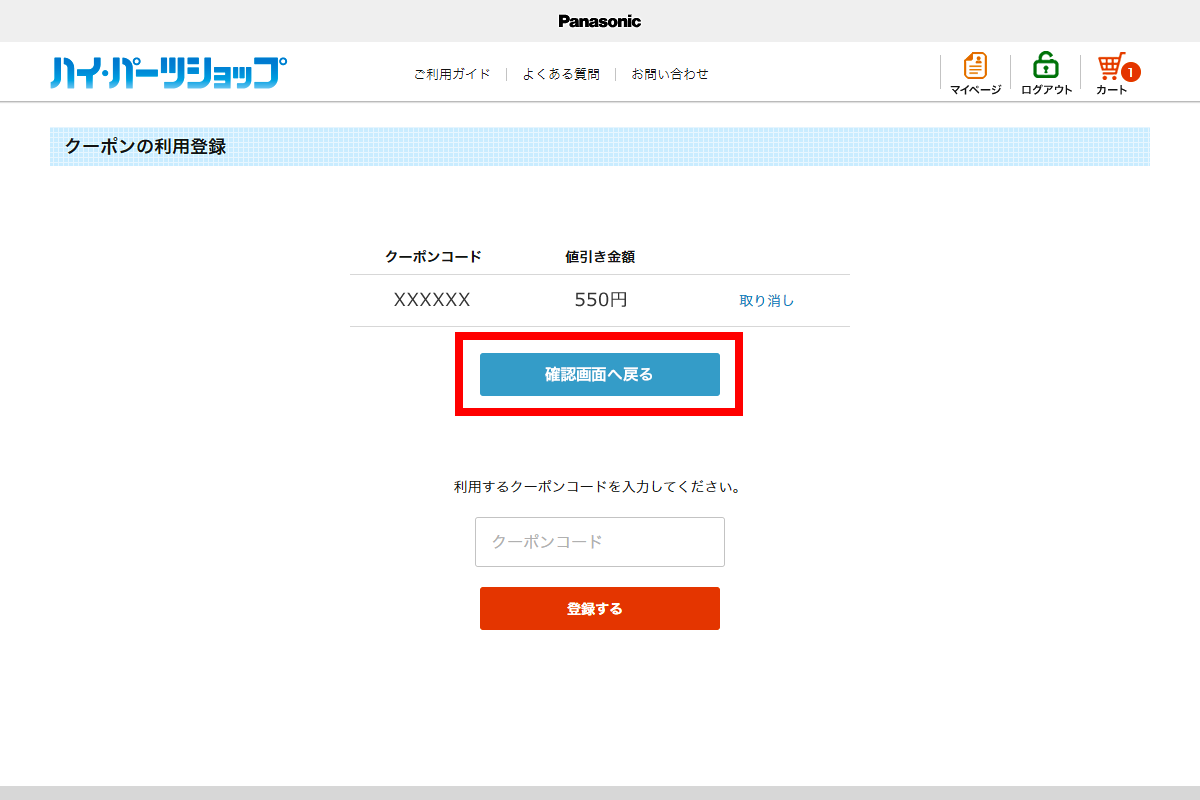Select the XXXXXX coupon code entry
Screen dimensions: 1200x800
point(432,300)
